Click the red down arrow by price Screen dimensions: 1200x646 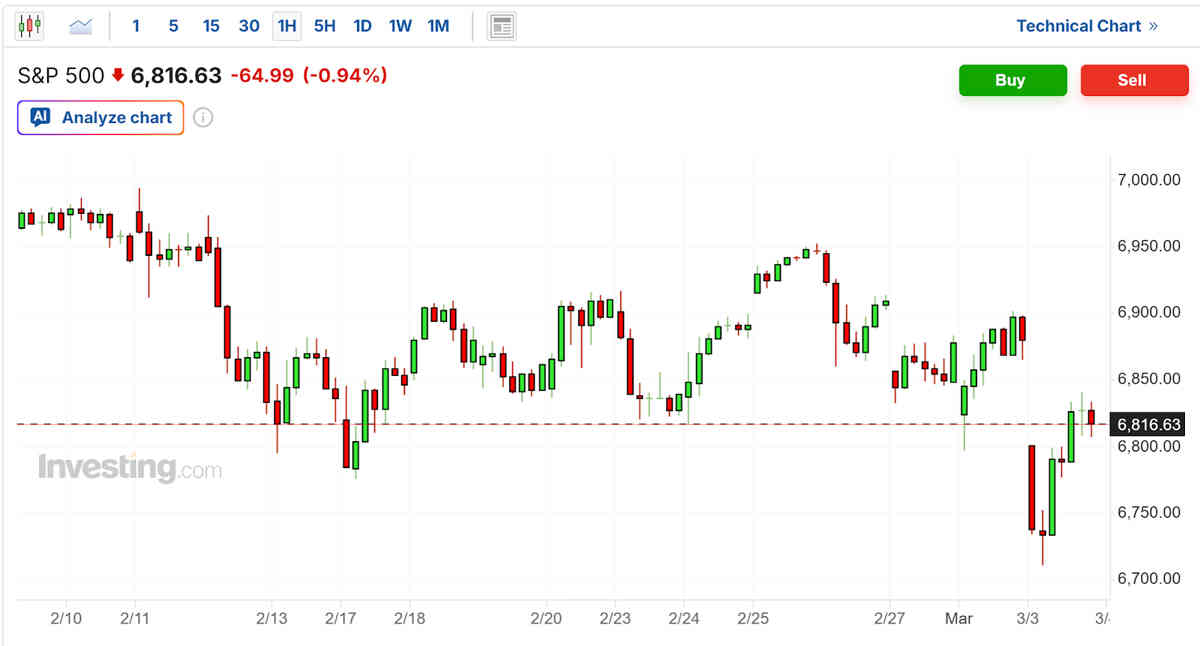point(118,76)
